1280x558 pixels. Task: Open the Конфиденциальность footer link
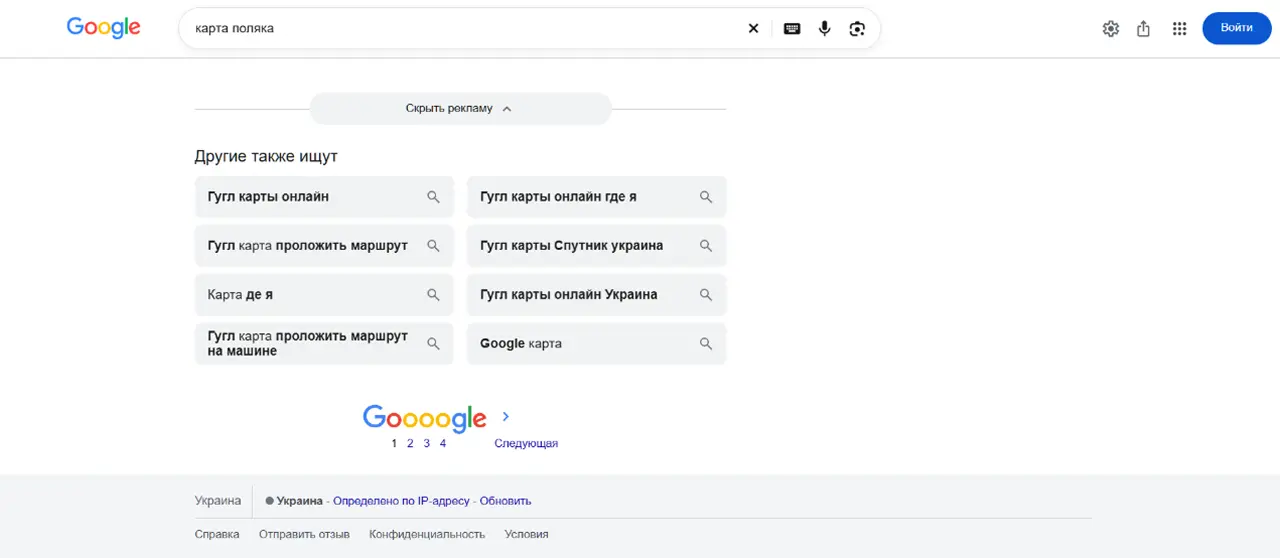pos(427,534)
